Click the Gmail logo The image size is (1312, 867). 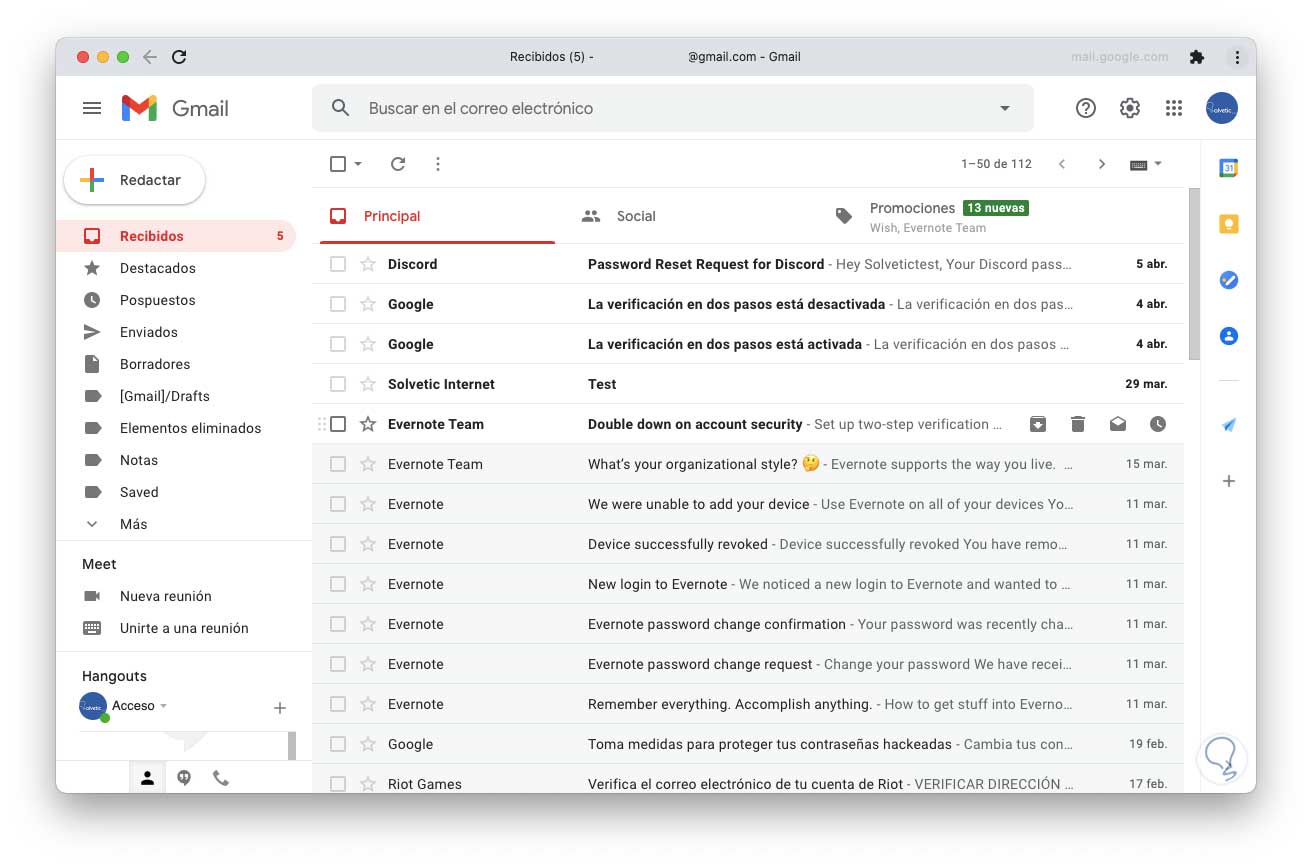[x=175, y=108]
